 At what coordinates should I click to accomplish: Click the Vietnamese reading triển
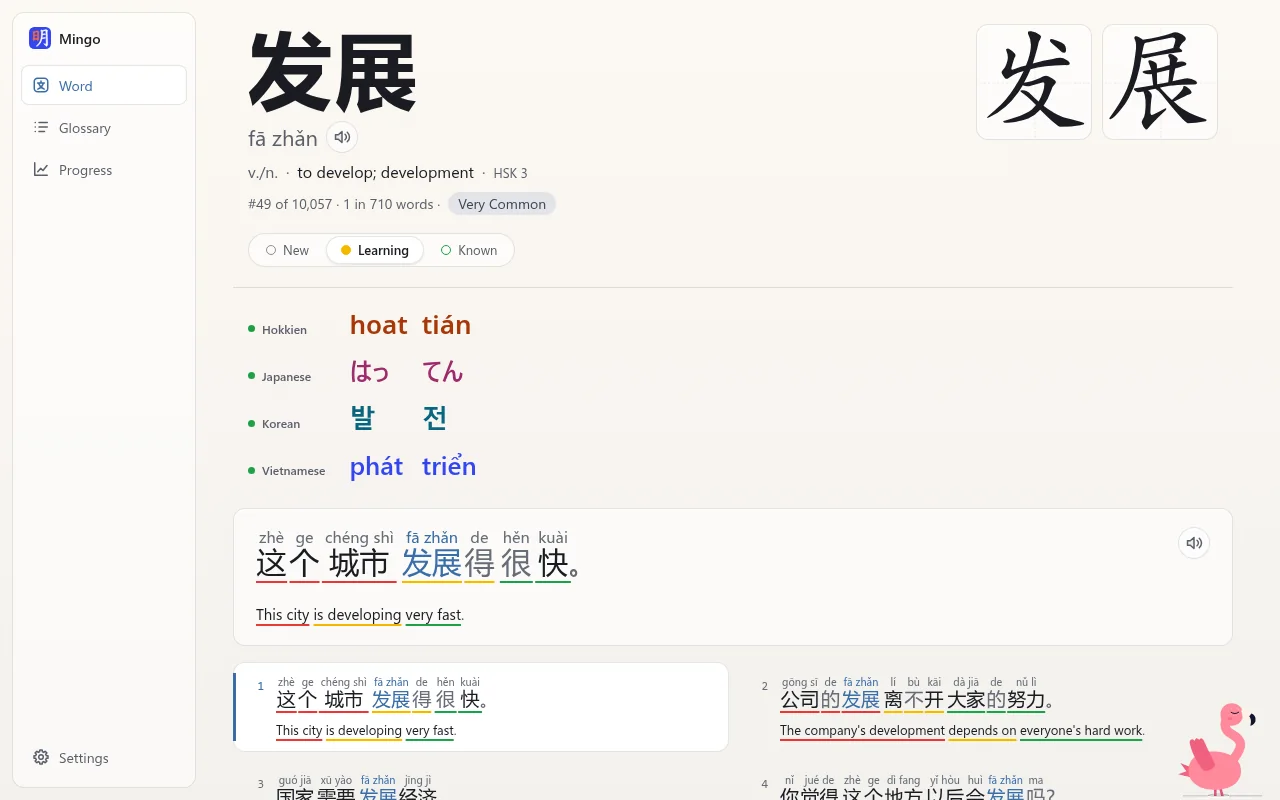[x=449, y=467]
